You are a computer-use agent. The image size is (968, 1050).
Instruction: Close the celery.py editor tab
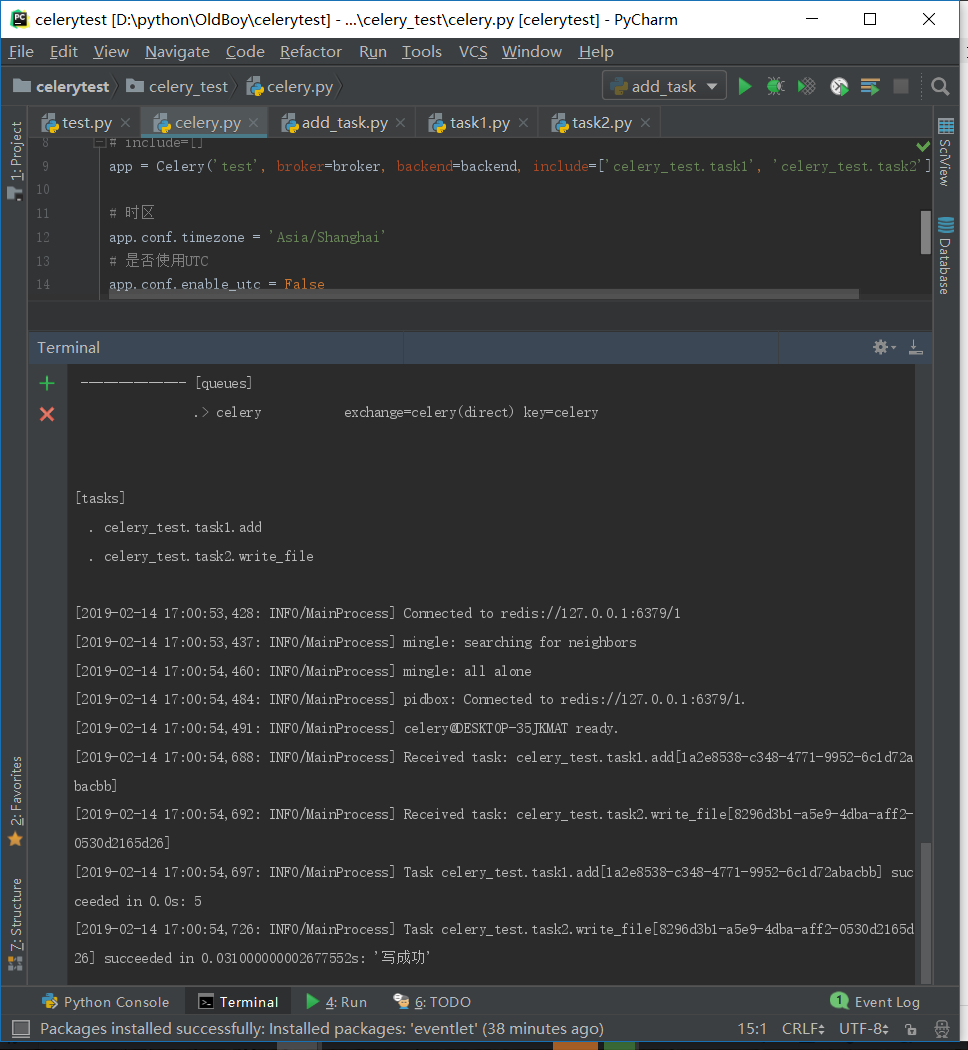pyautogui.click(x=253, y=123)
